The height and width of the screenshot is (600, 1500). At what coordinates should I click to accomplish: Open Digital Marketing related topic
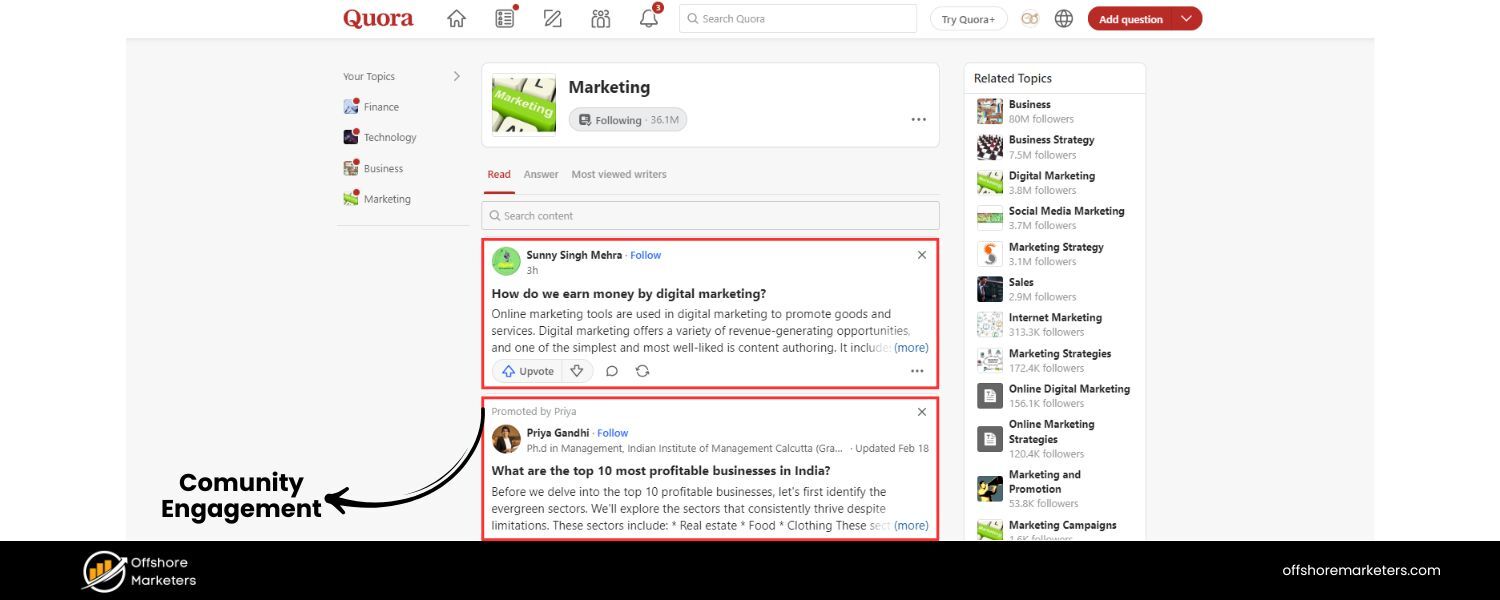click(x=1051, y=176)
